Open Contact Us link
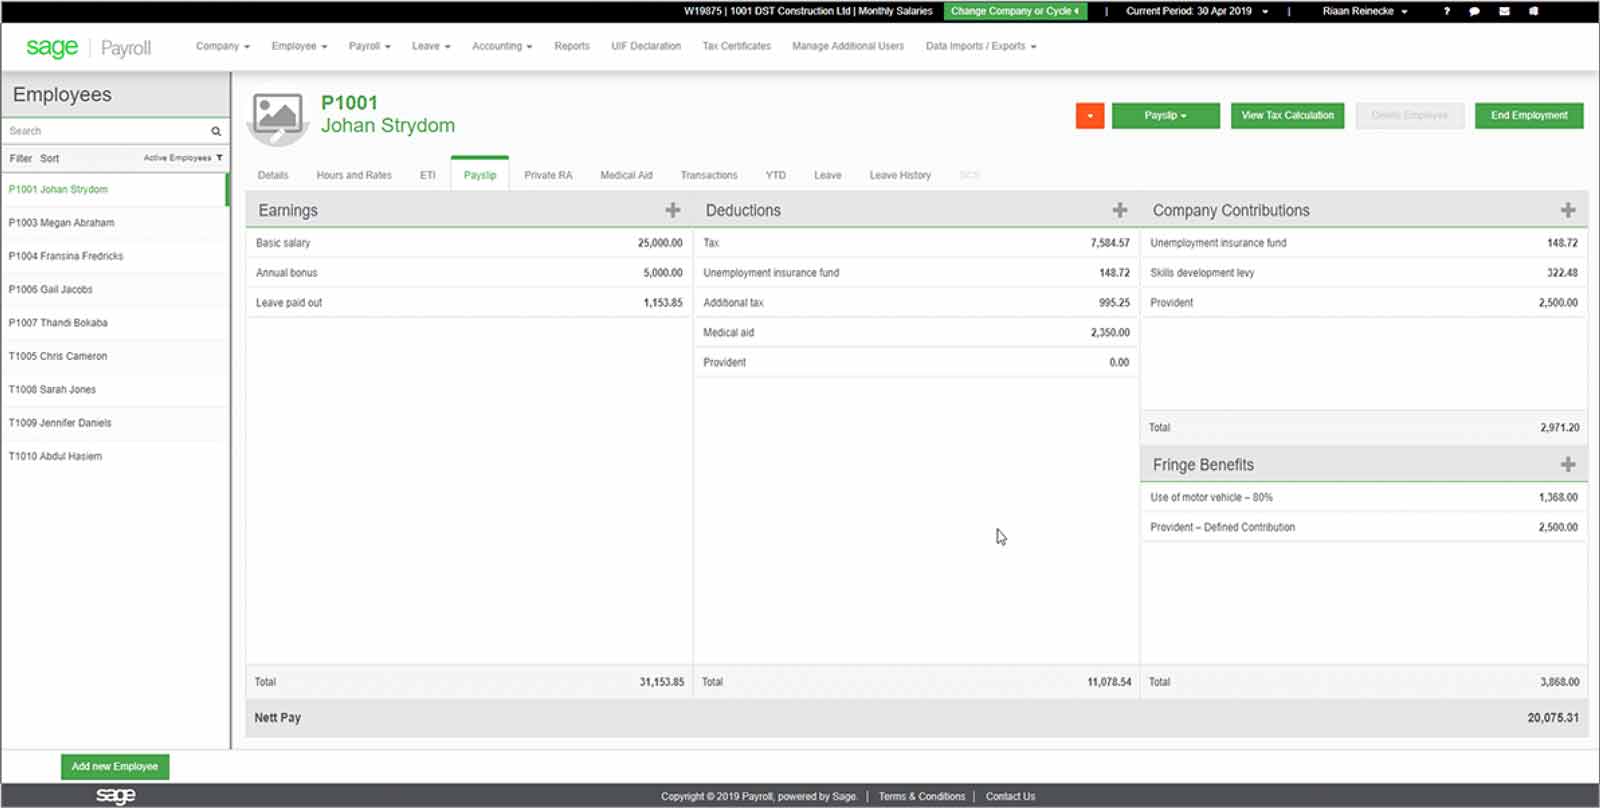Screen dimensions: 1600x808 pyautogui.click(x=1010, y=796)
